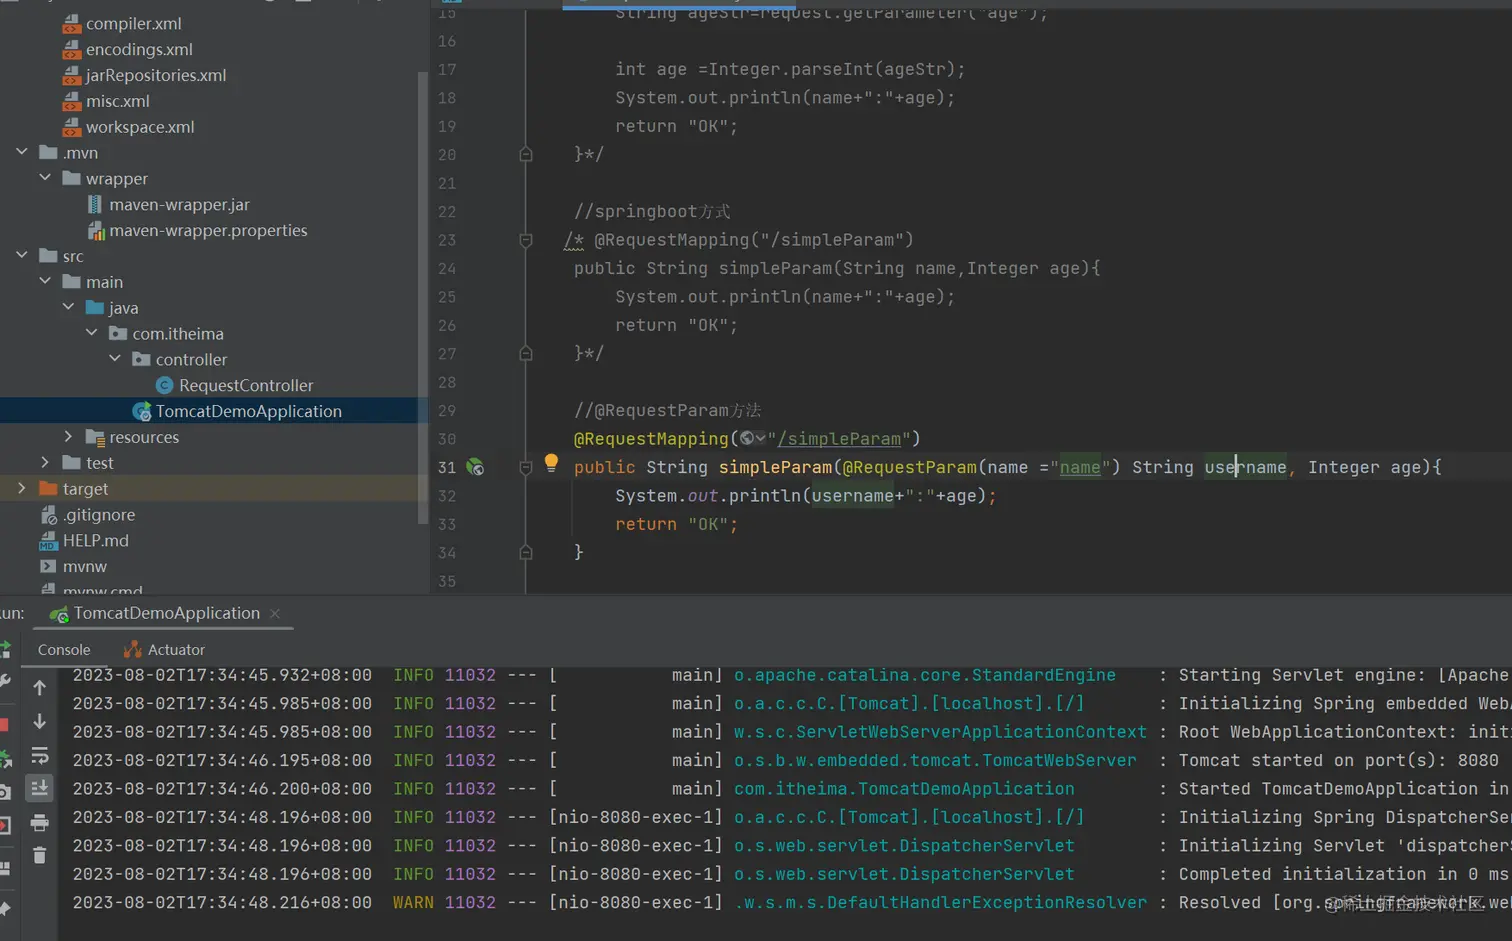Fold the code block at line 31
Viewport: 1512px width, 941px height.
click(526, 467)
